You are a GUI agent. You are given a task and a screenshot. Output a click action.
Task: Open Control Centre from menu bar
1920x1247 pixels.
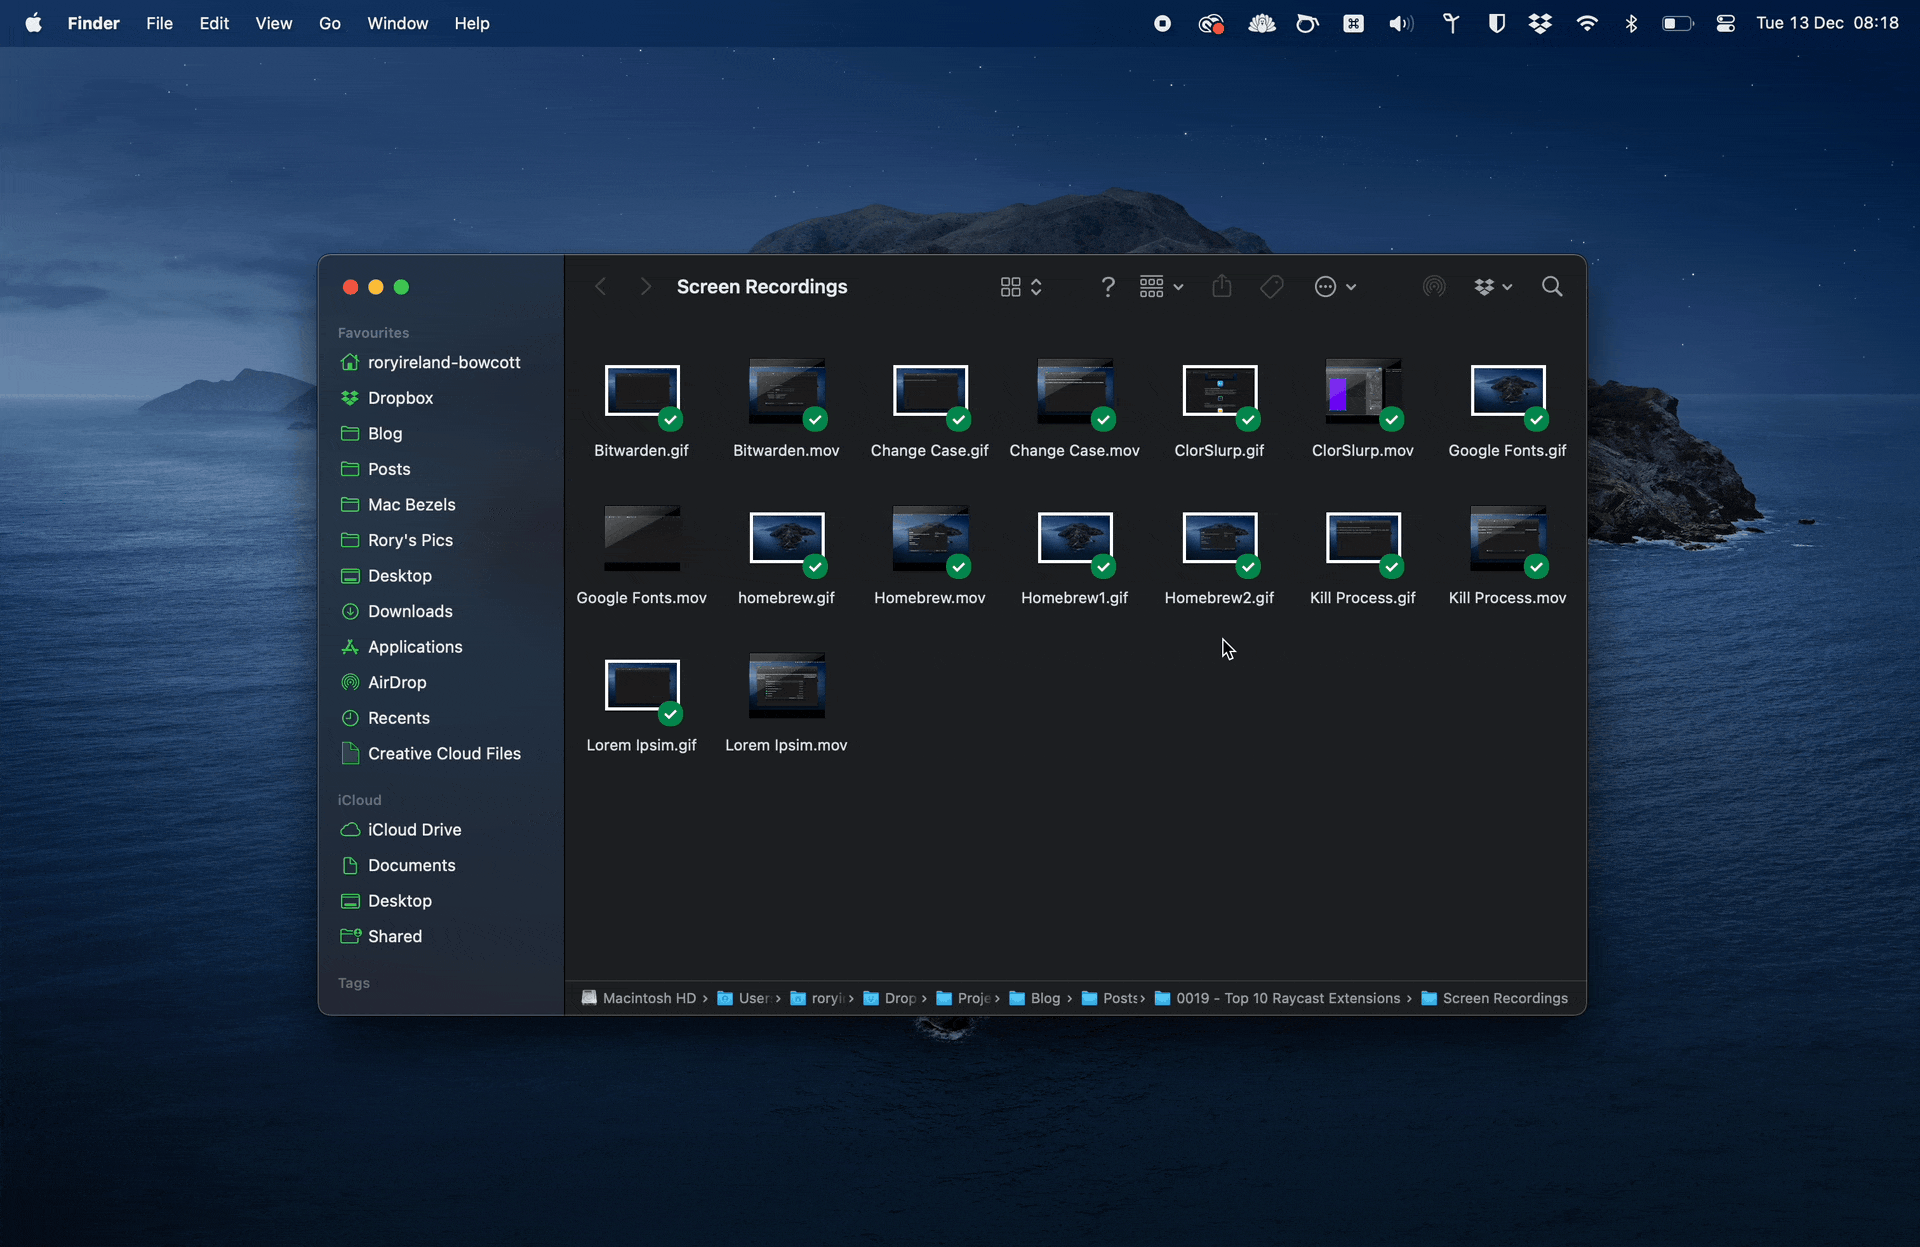pyautogui.click(x=1725, y=23)
